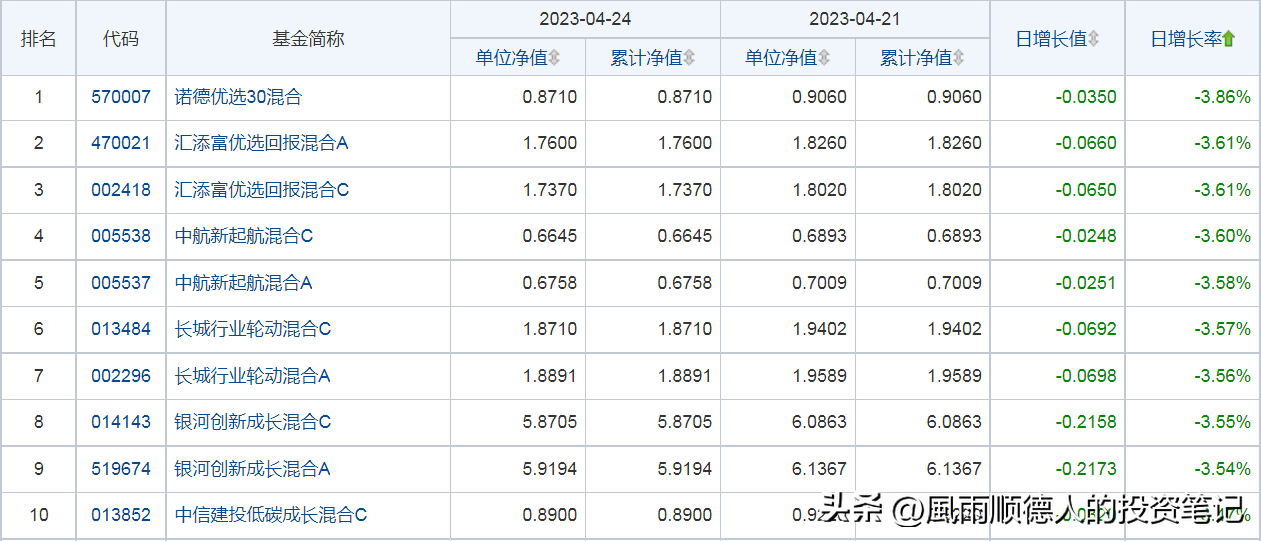The height and width of the screenshot is (541, 1261).
Task: Select 累计净值 5.8705 under 2023-04-24
Action: (x=685, y=422)
